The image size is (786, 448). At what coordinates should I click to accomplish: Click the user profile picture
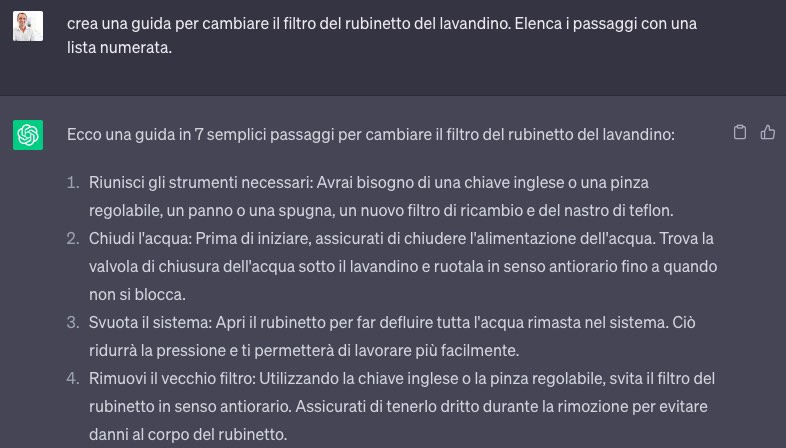tap(28, 26)
